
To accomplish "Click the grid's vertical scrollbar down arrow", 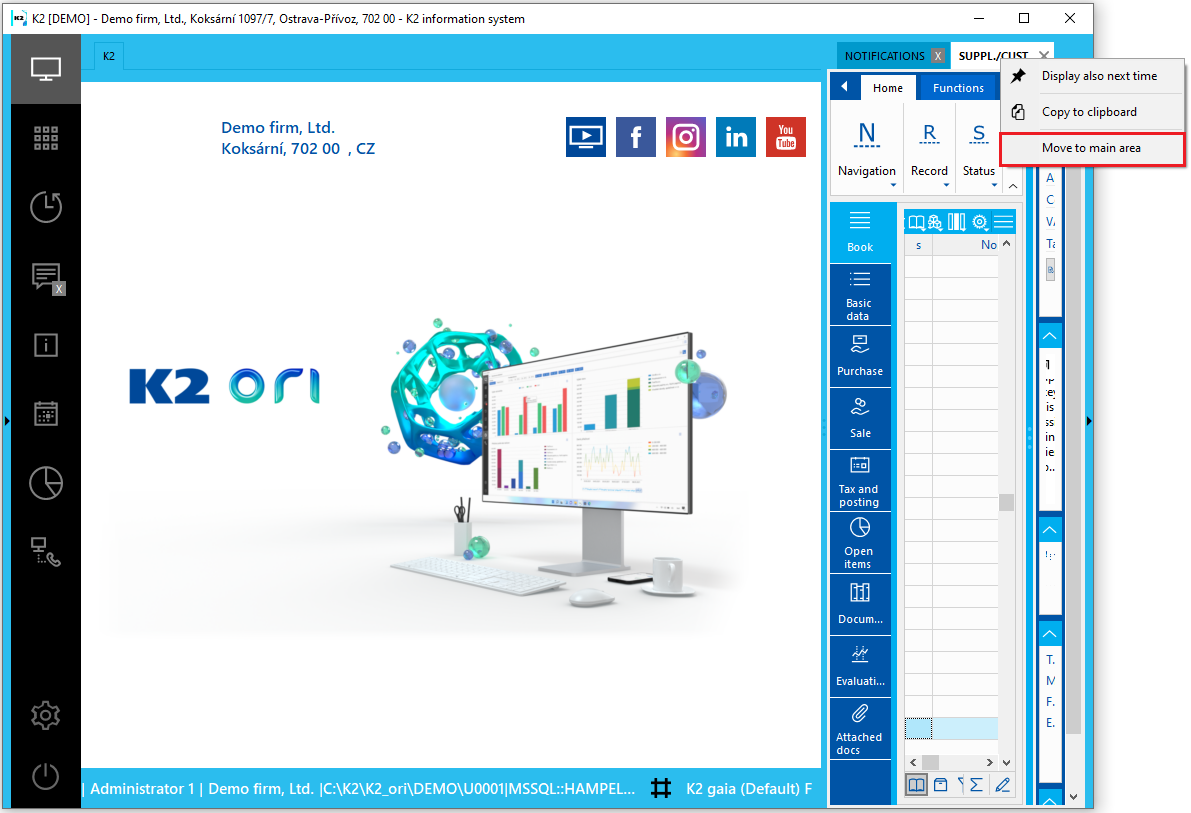I will [1006, 762].
